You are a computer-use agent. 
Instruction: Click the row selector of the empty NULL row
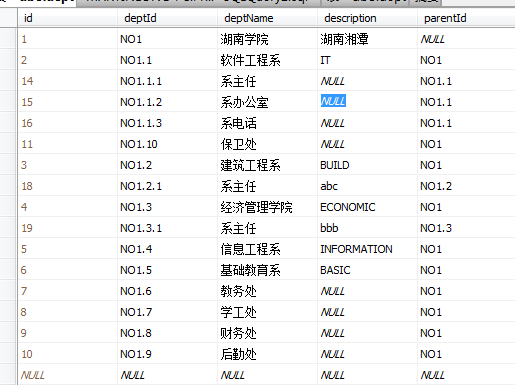click(x=8, y=375)
